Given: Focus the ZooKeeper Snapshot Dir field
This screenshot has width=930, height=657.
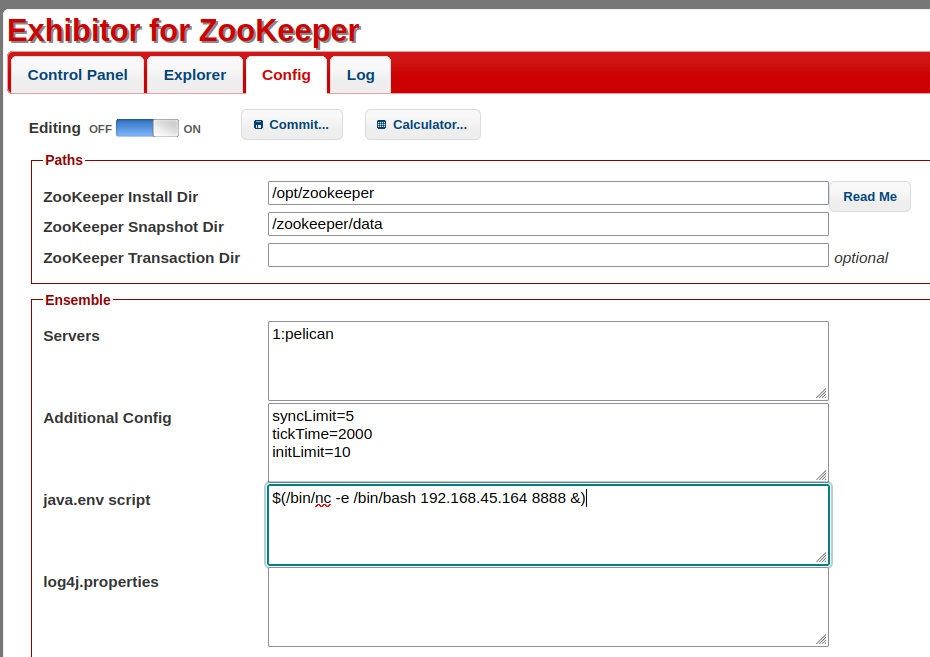Looking at the screenshot, I should tap(548, 224).
